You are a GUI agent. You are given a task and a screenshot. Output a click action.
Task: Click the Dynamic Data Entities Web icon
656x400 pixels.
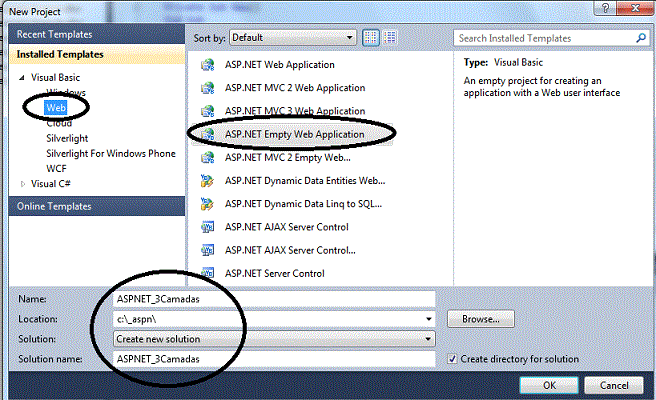[208, 181]
